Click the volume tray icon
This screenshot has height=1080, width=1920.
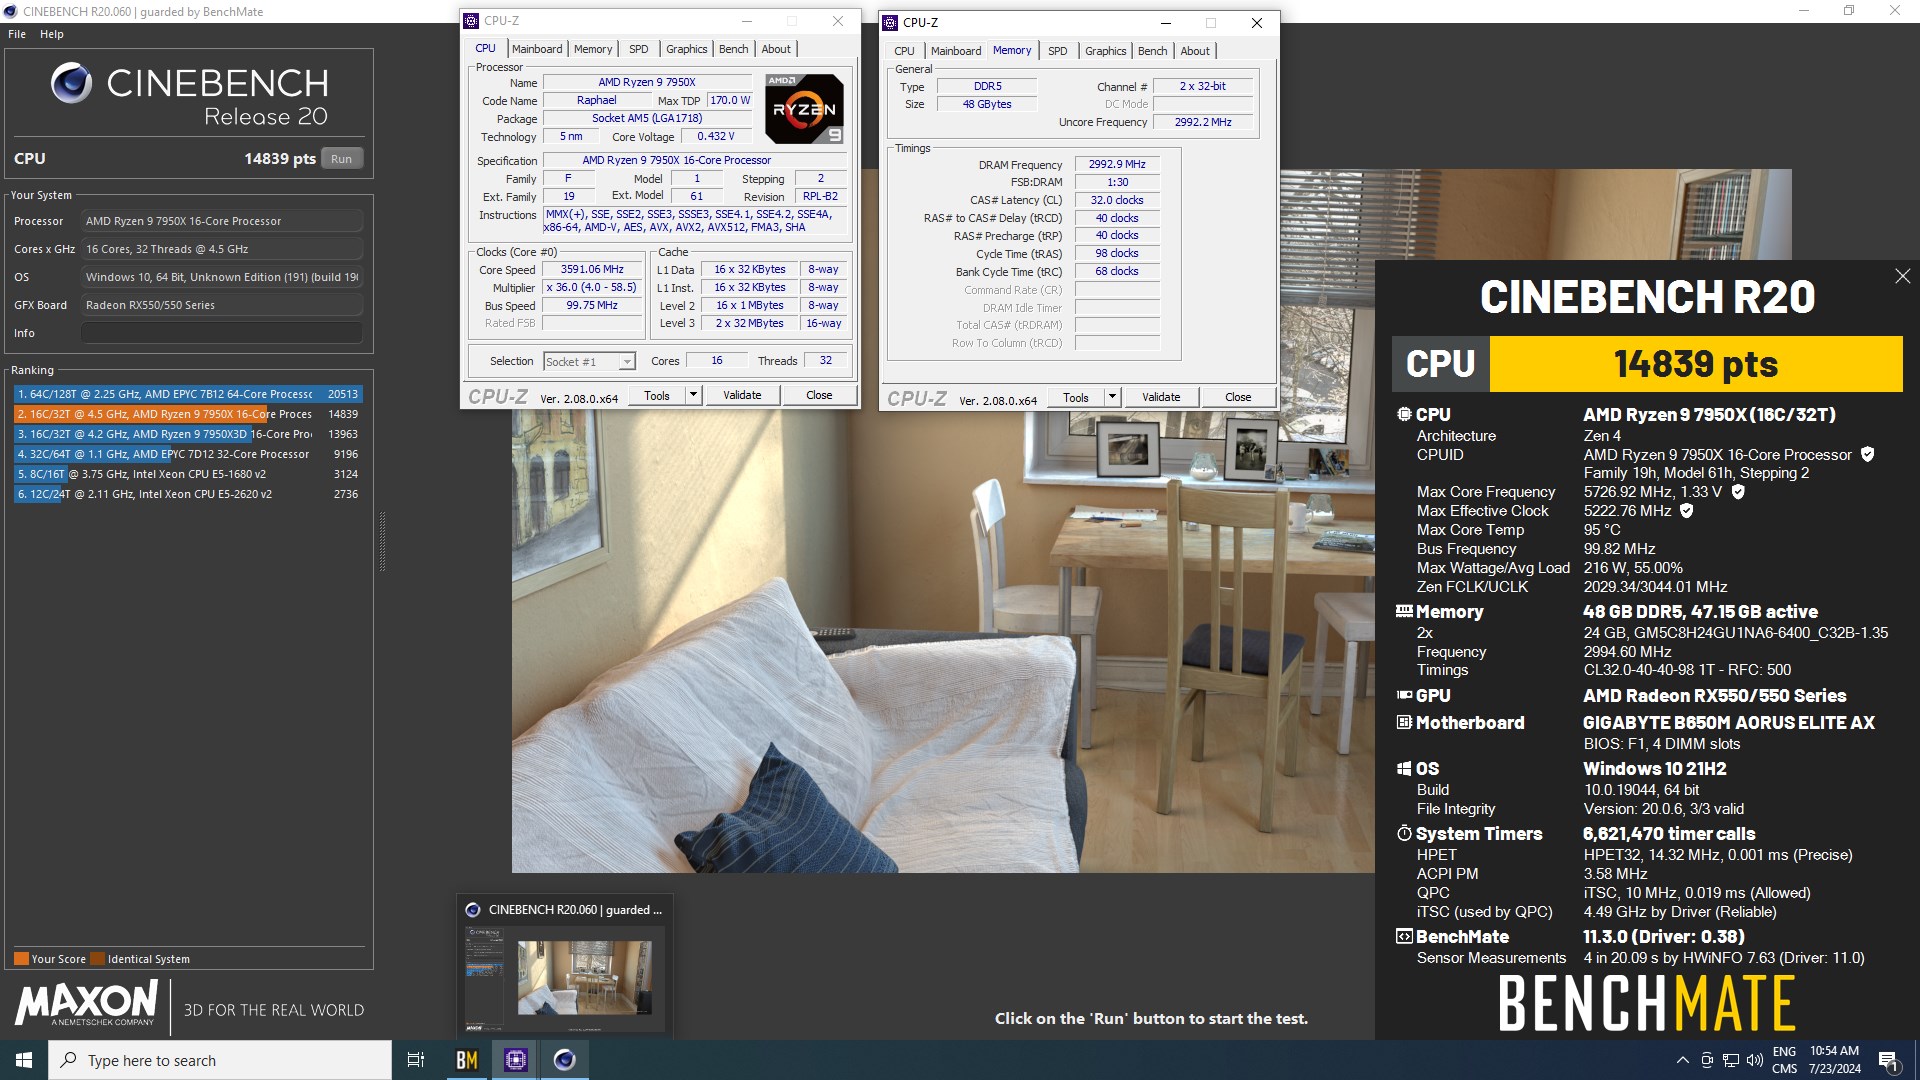[1754, 1060]
